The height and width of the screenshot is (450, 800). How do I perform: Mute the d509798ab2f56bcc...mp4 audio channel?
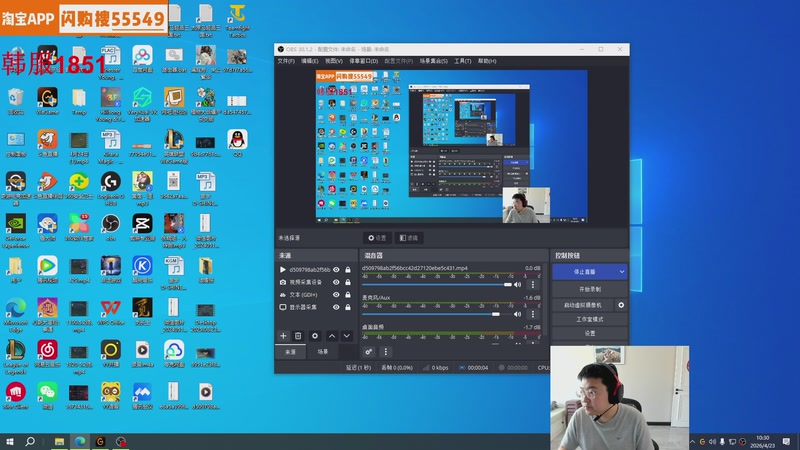click(x=518, y=285)
